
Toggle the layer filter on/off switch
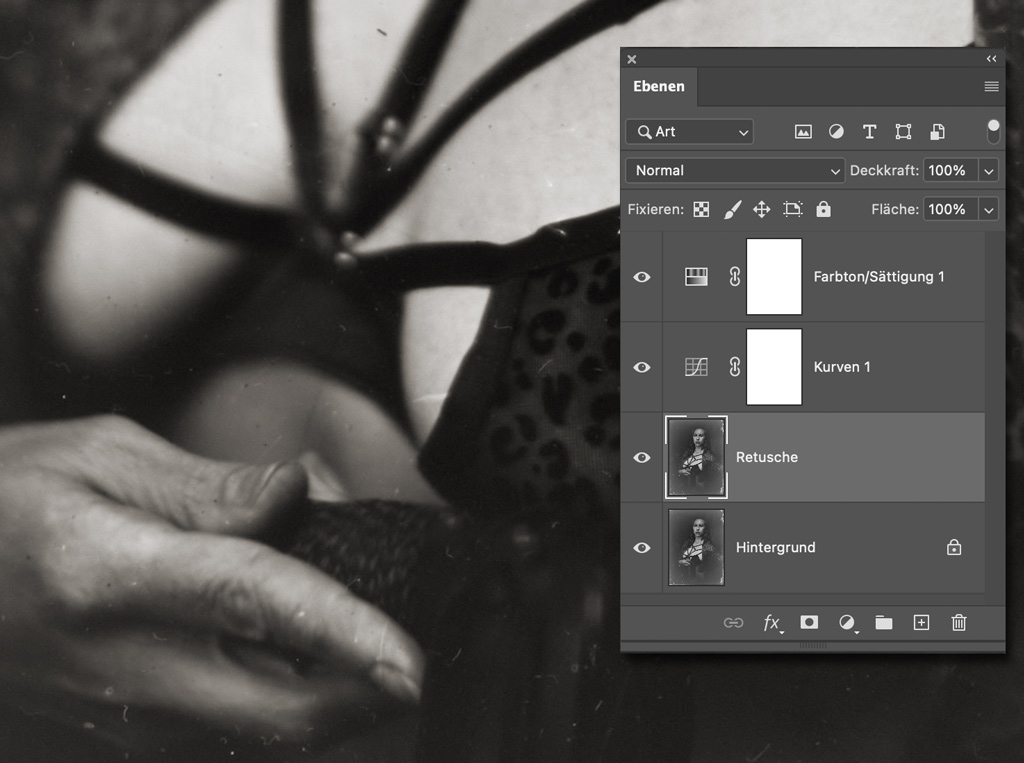(x=993, y=131)
